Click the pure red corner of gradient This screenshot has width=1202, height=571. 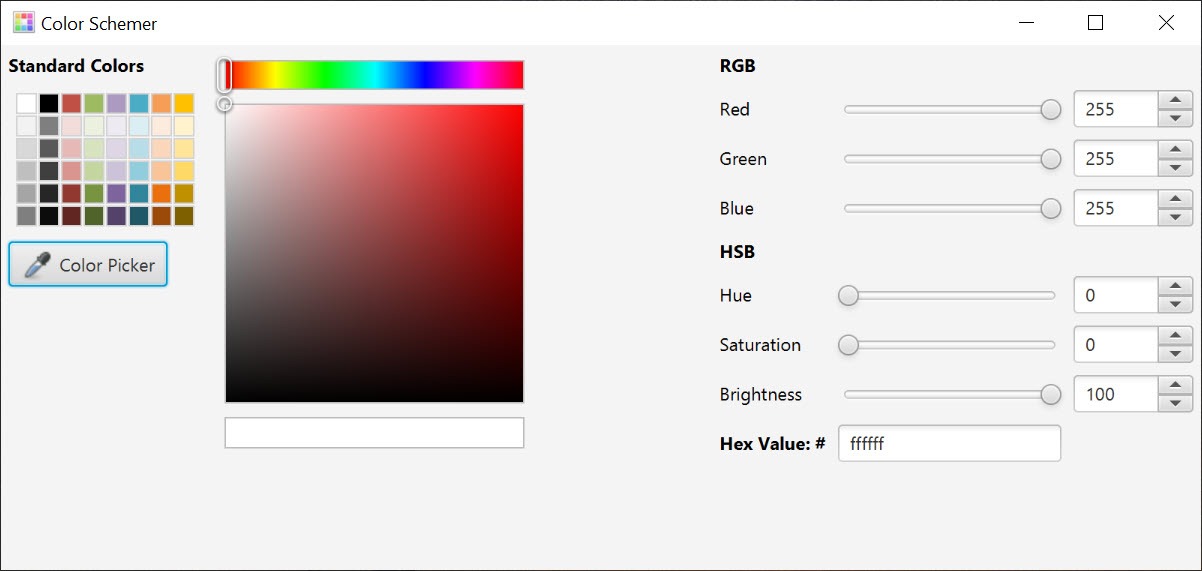pyautogui.click(x=520, y=108)
